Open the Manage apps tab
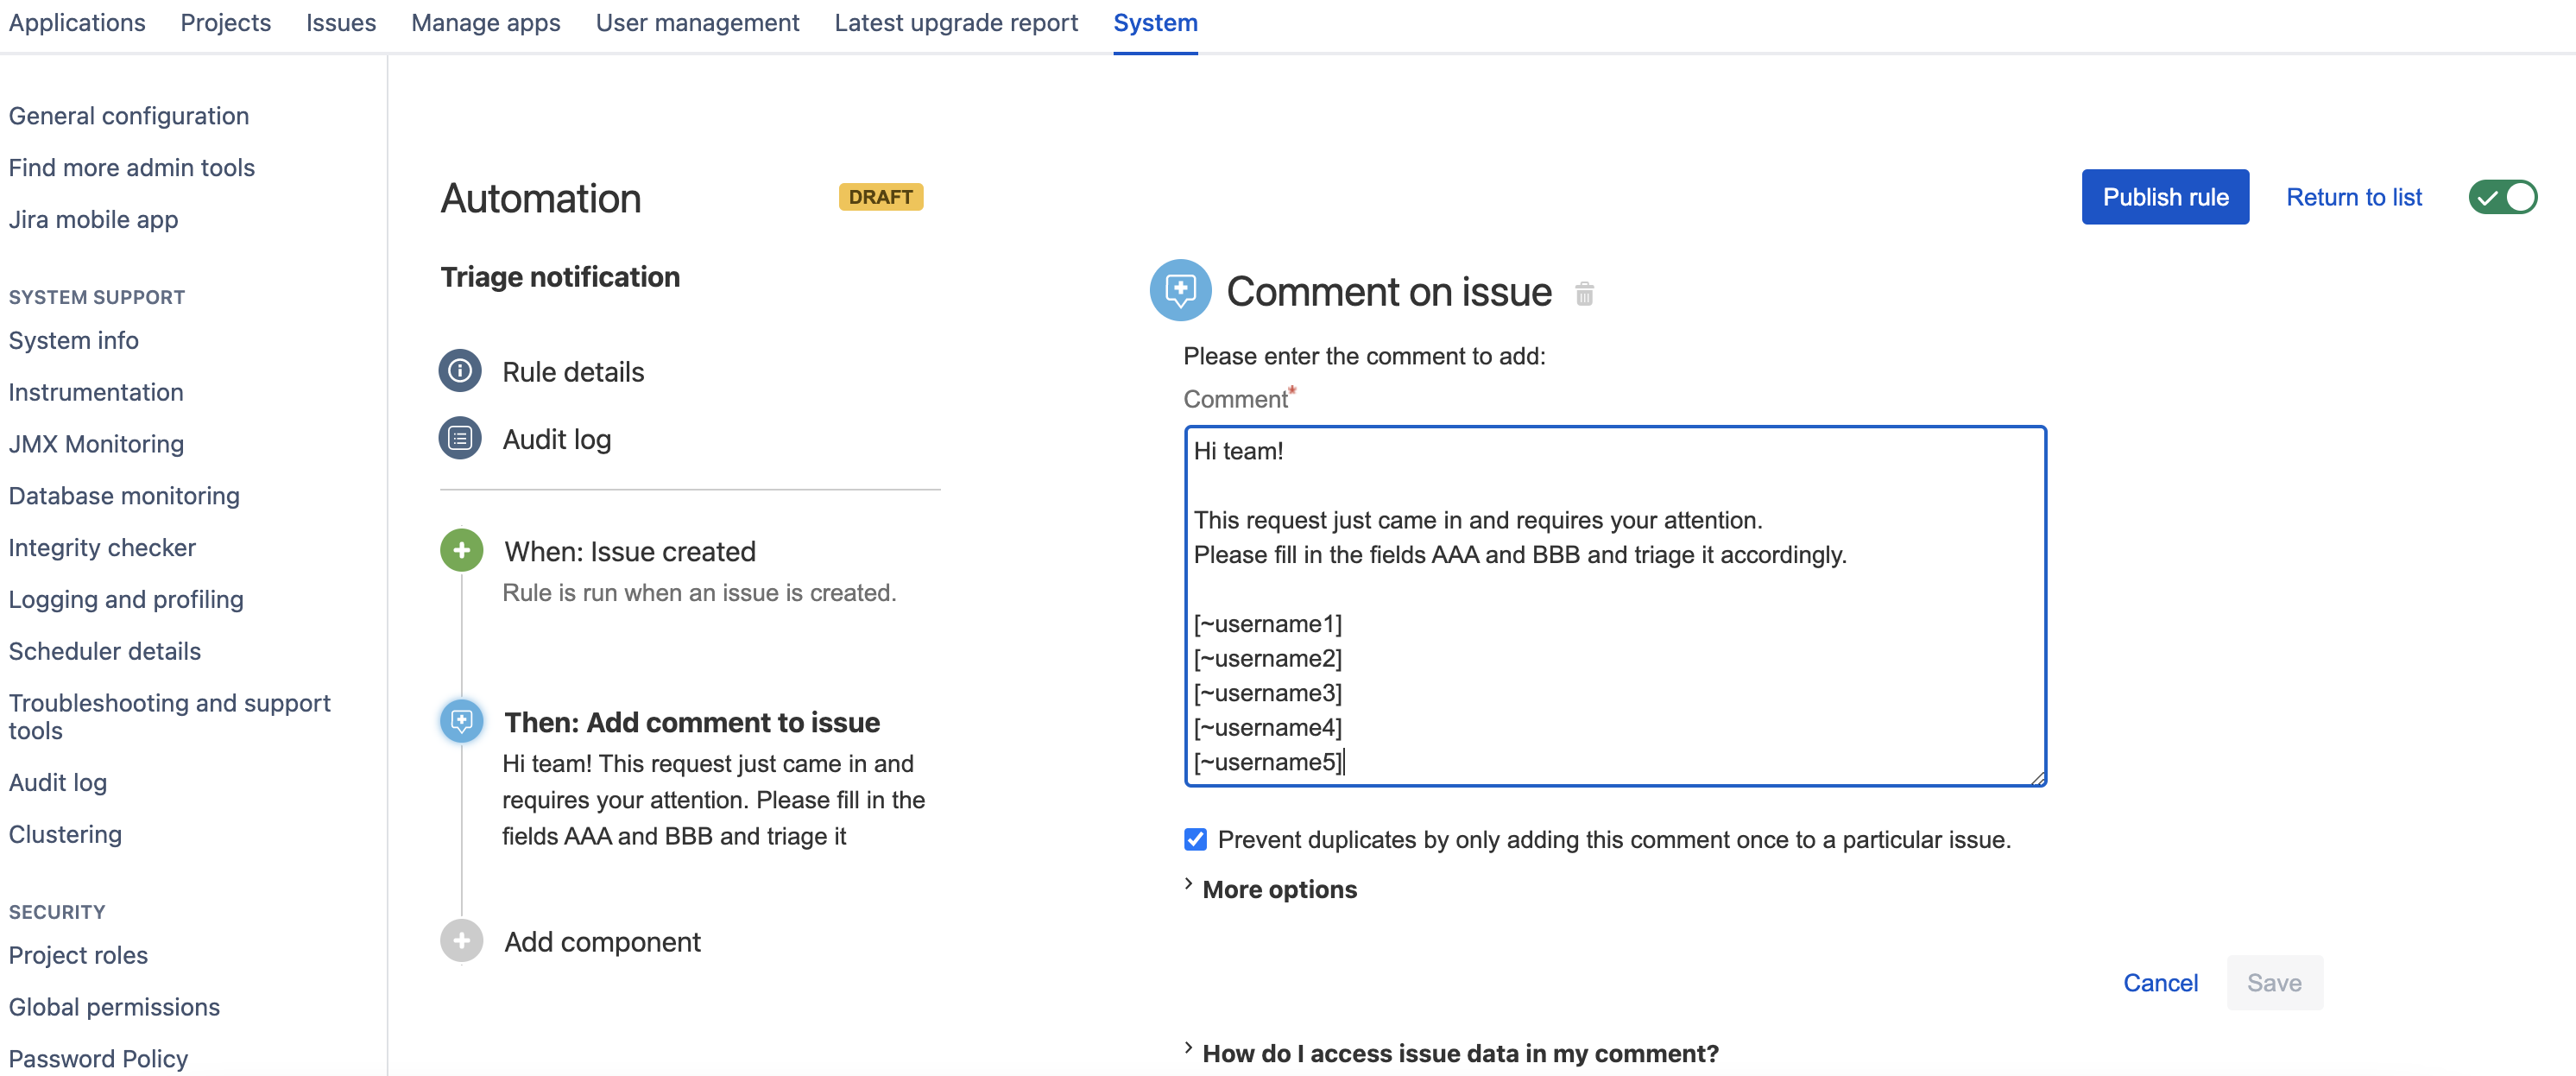Viewport: 2576px width, 1076px height. pos(485,23)
